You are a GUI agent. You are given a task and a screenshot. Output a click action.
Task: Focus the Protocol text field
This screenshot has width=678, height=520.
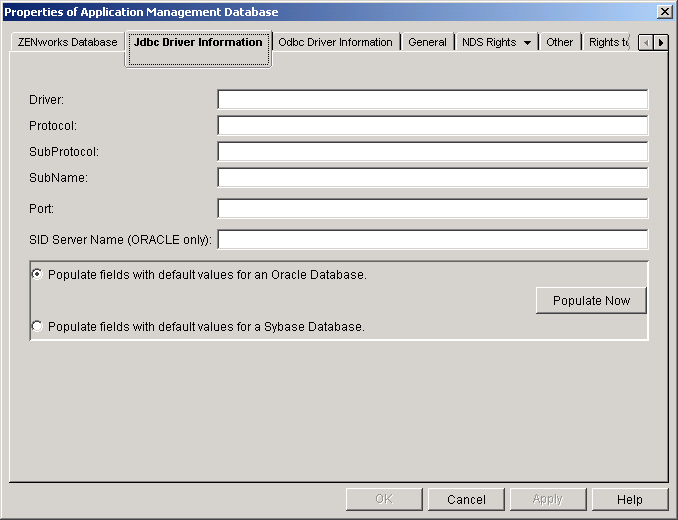[432, 125]
